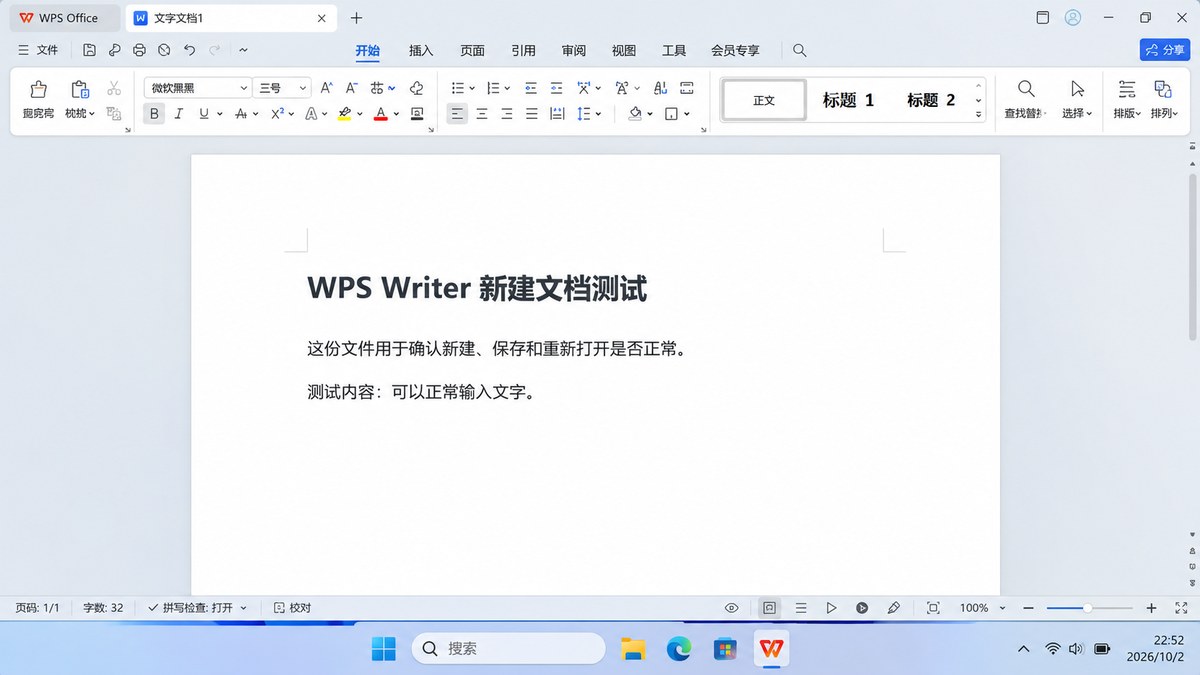Toggle italic formatting

click(179, 114)
